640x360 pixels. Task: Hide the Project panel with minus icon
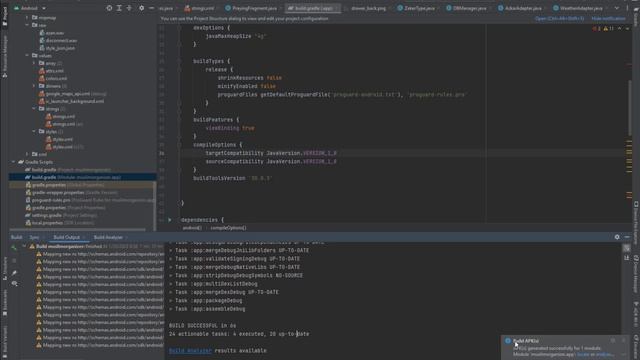[x=151, y=8]
